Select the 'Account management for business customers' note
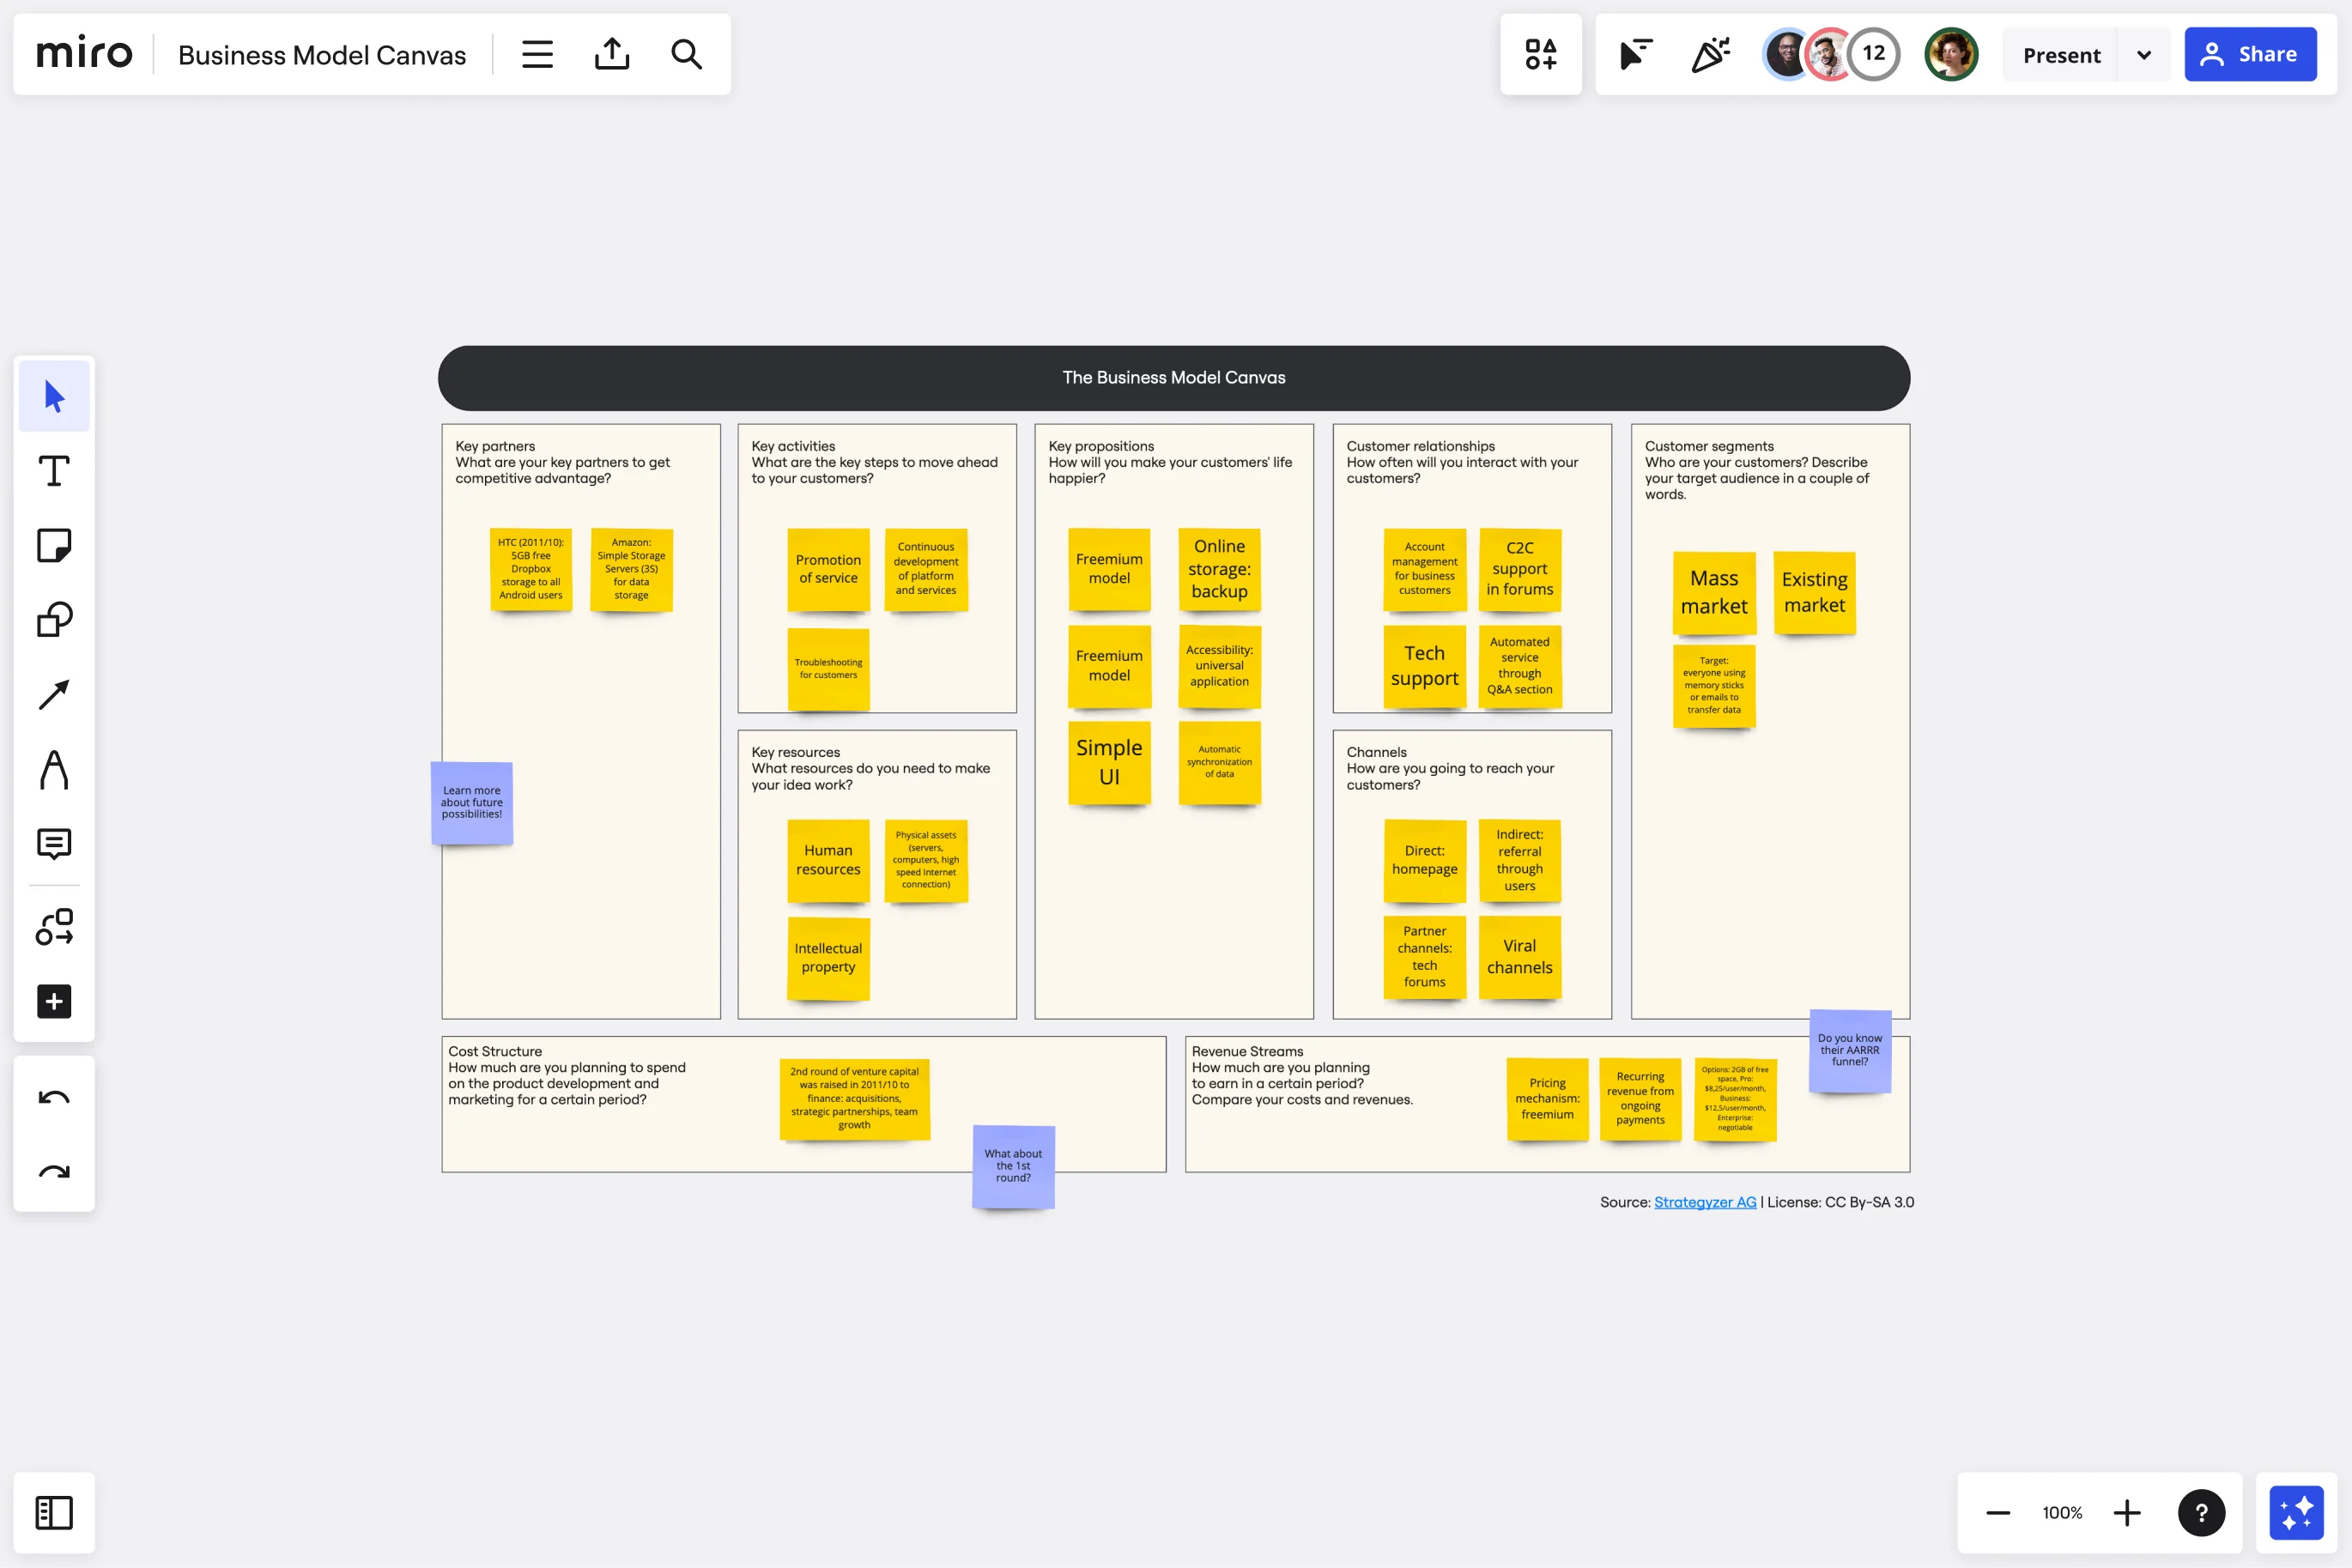The height and width of the screenshot is (1568, 2352). (1424, 569)
